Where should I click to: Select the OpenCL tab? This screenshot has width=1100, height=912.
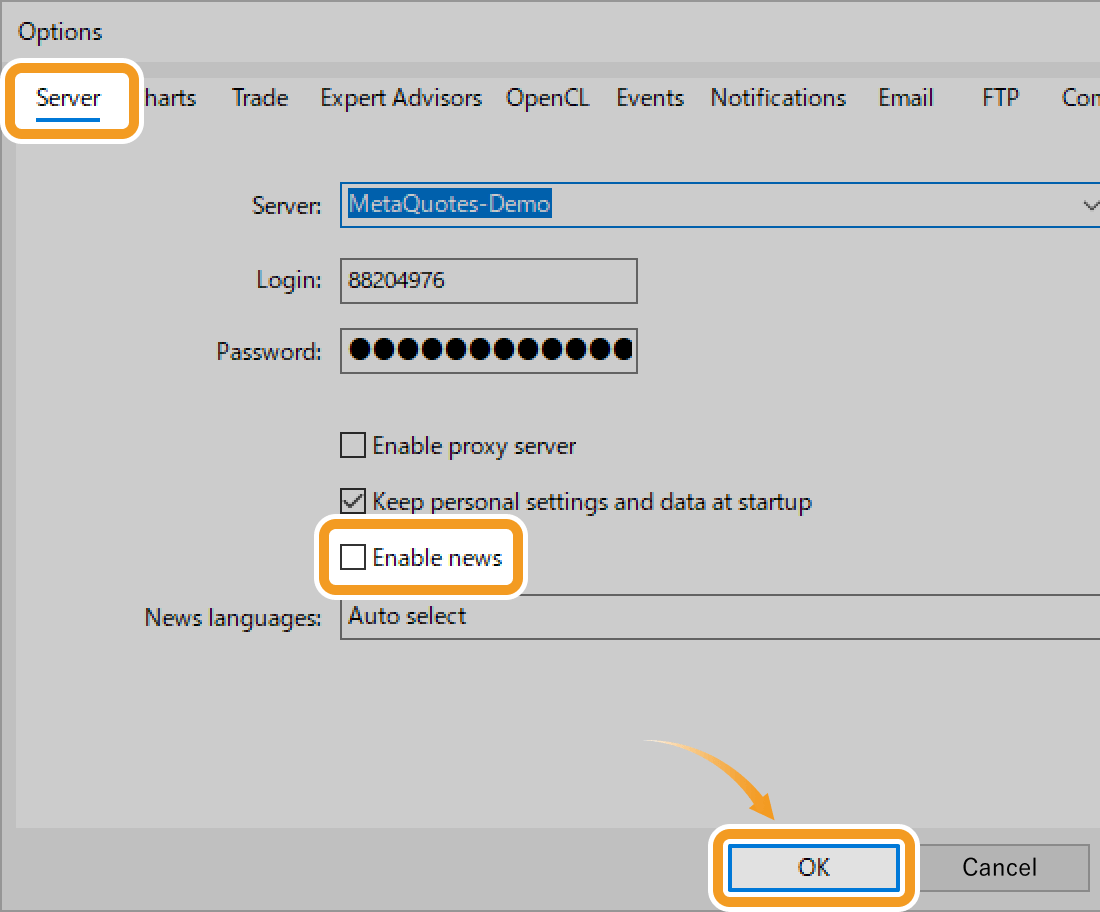click(x=548, y=98)
